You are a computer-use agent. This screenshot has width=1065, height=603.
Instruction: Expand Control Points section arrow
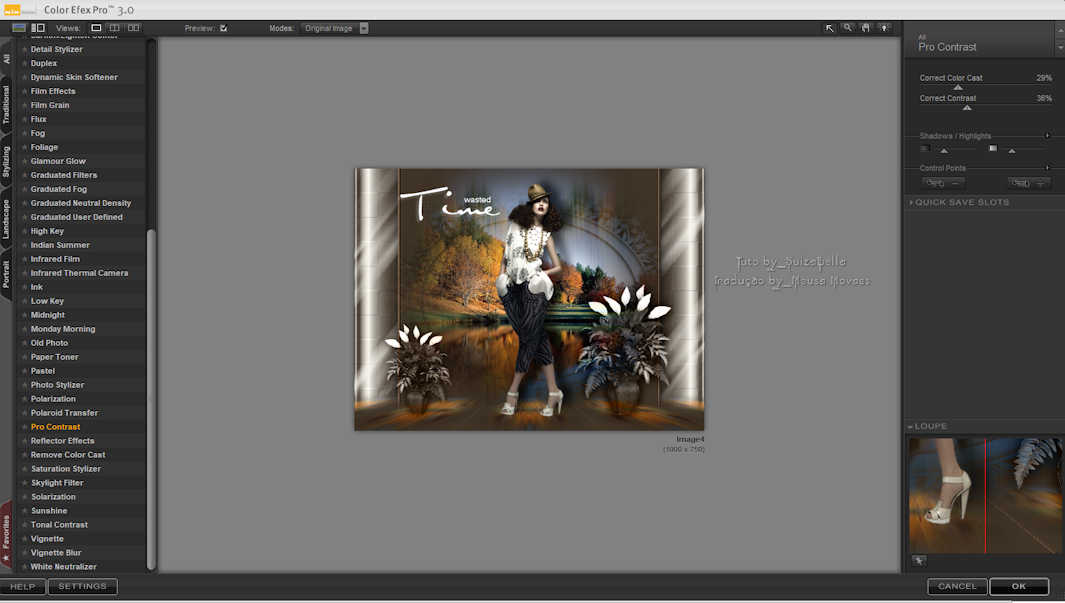[x=1047, y=168]
